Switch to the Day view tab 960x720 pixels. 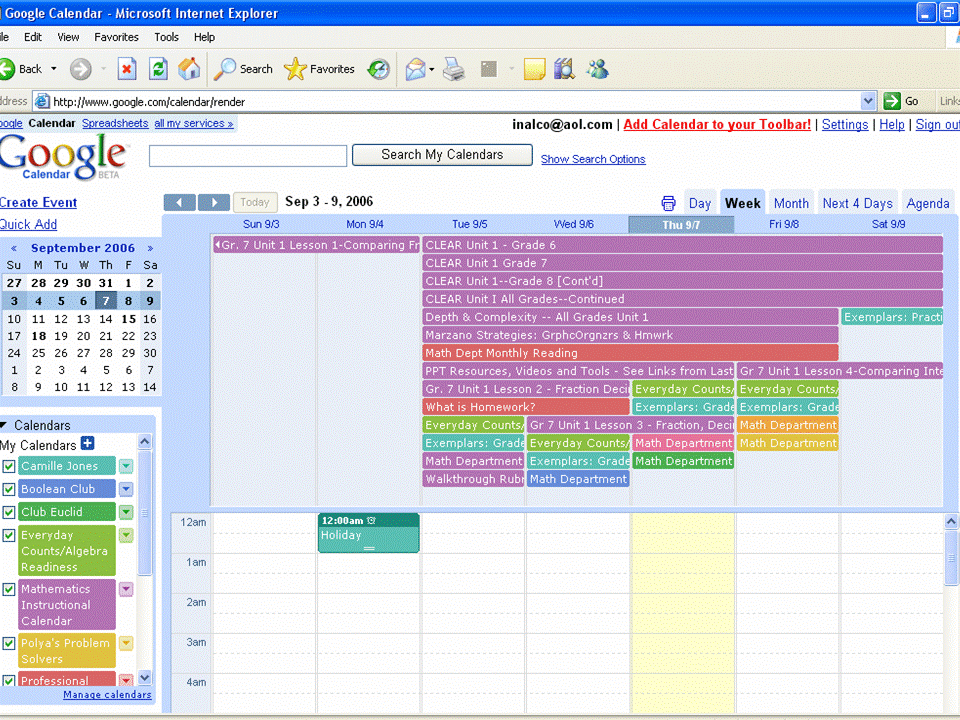point(699,203)
